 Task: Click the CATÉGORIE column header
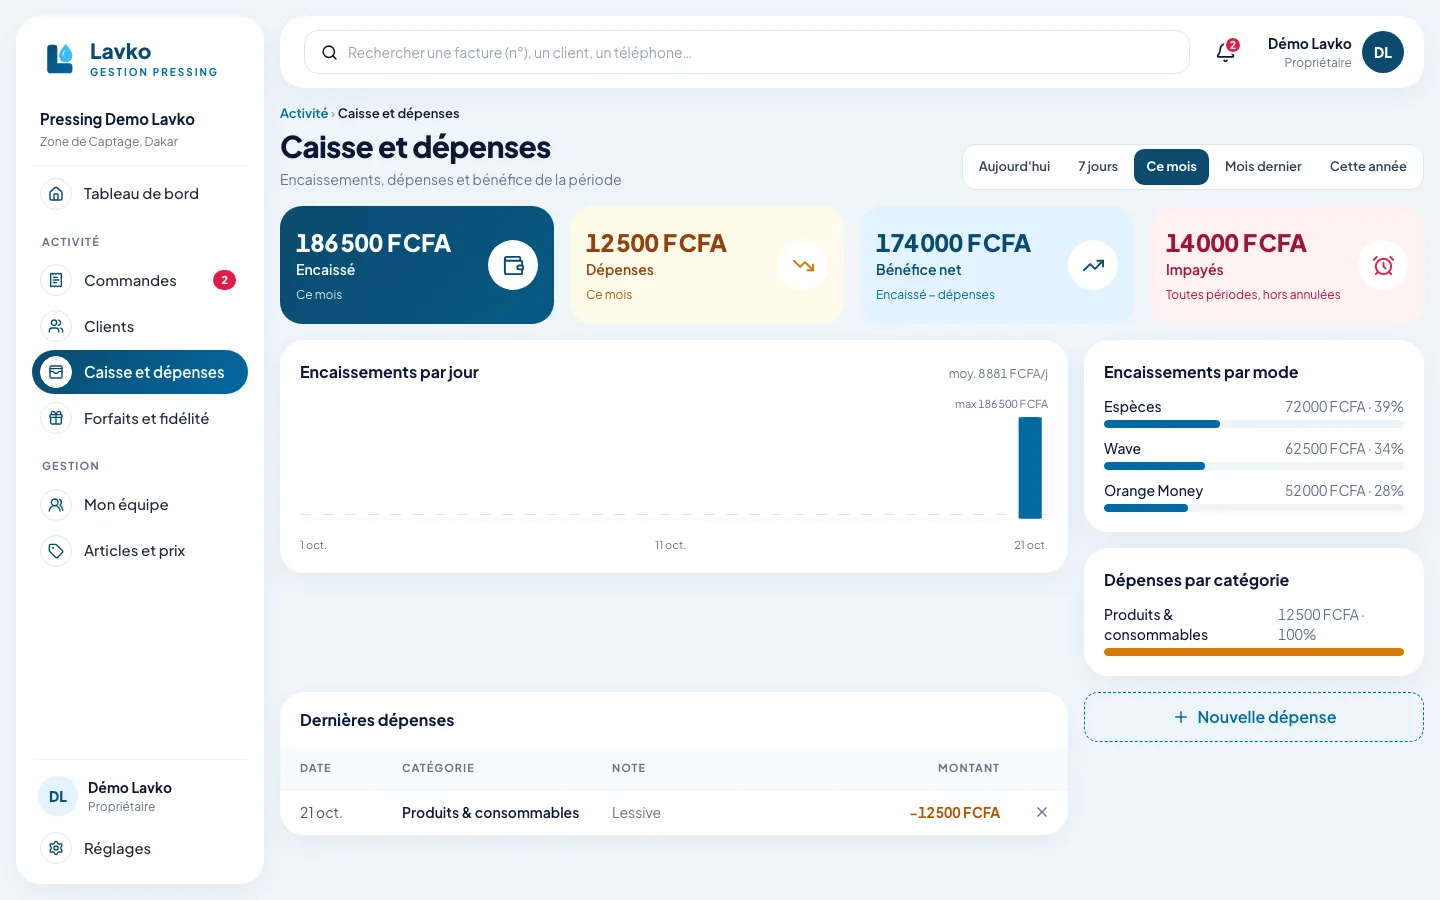(438, 768)
